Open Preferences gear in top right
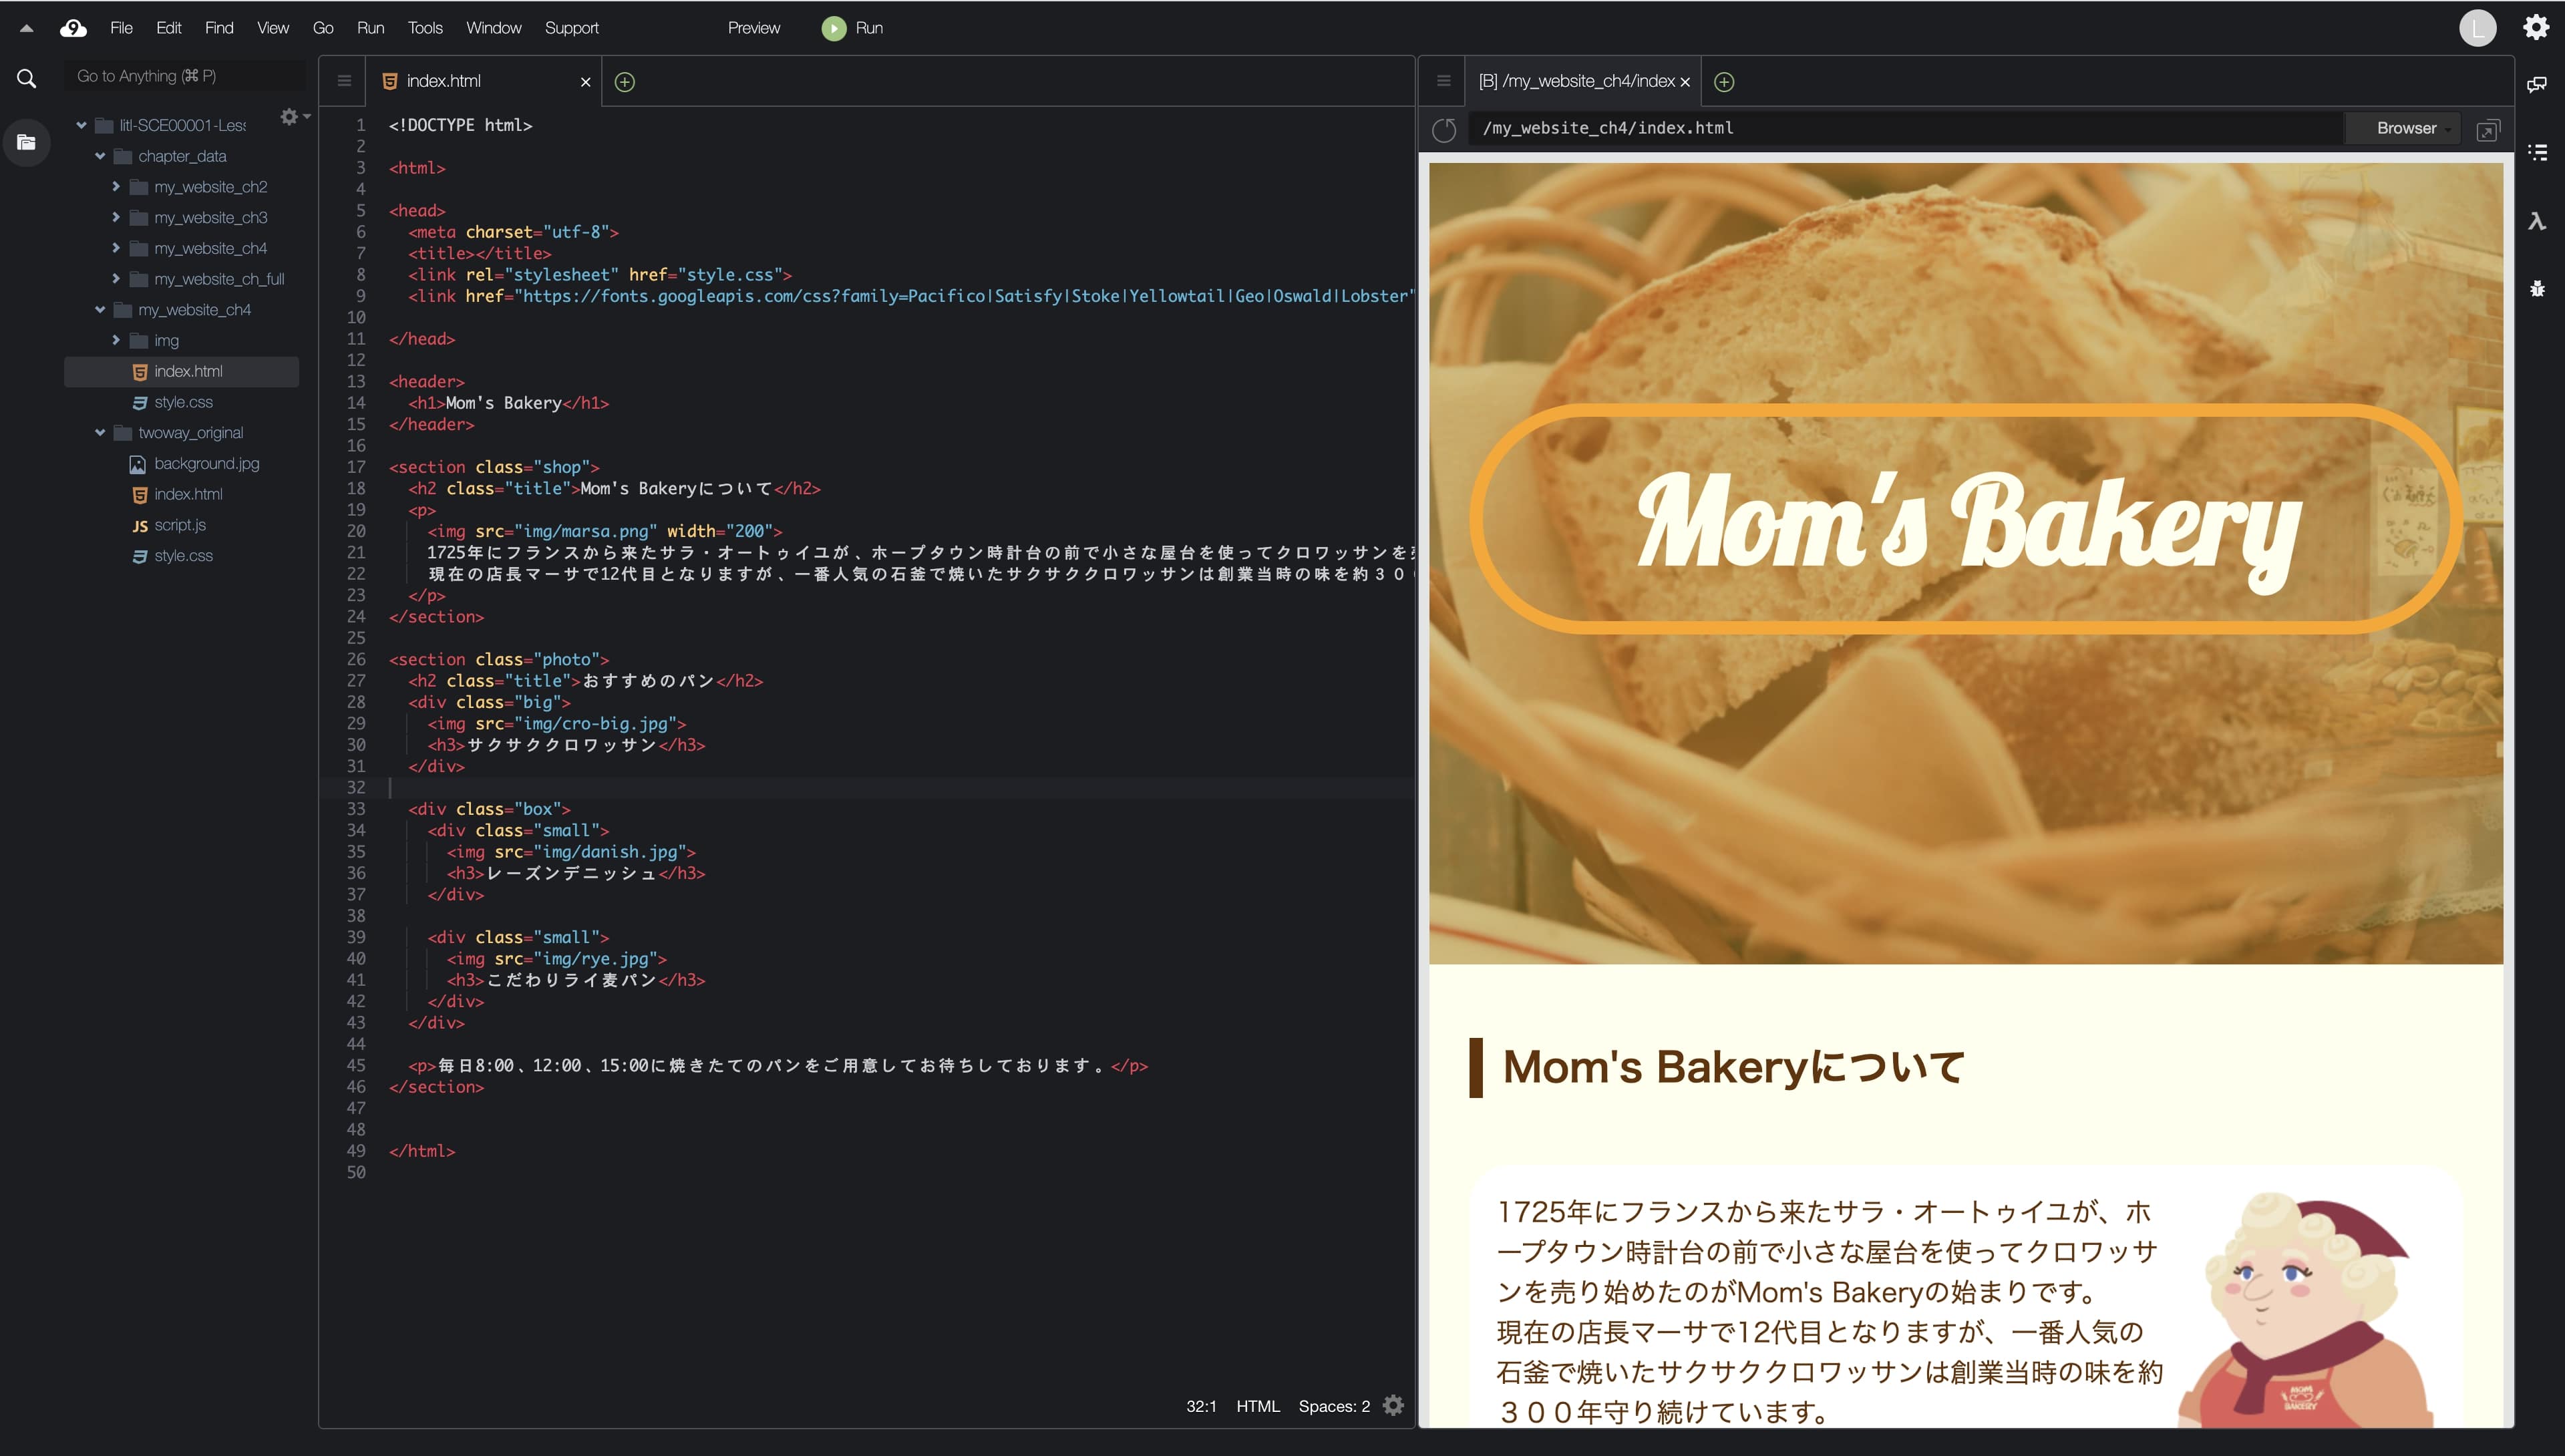 (2535, 27)
